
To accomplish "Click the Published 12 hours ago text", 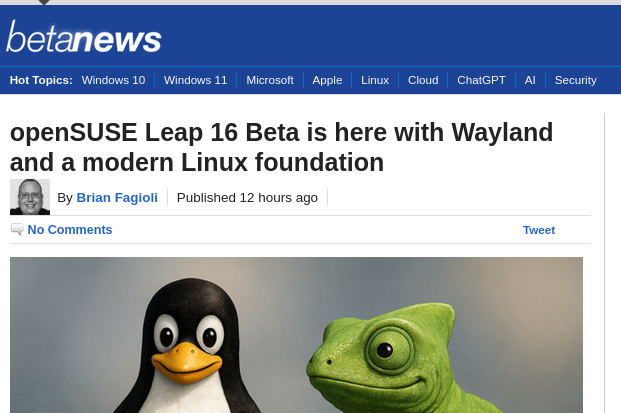I will [x=247, y=197].
